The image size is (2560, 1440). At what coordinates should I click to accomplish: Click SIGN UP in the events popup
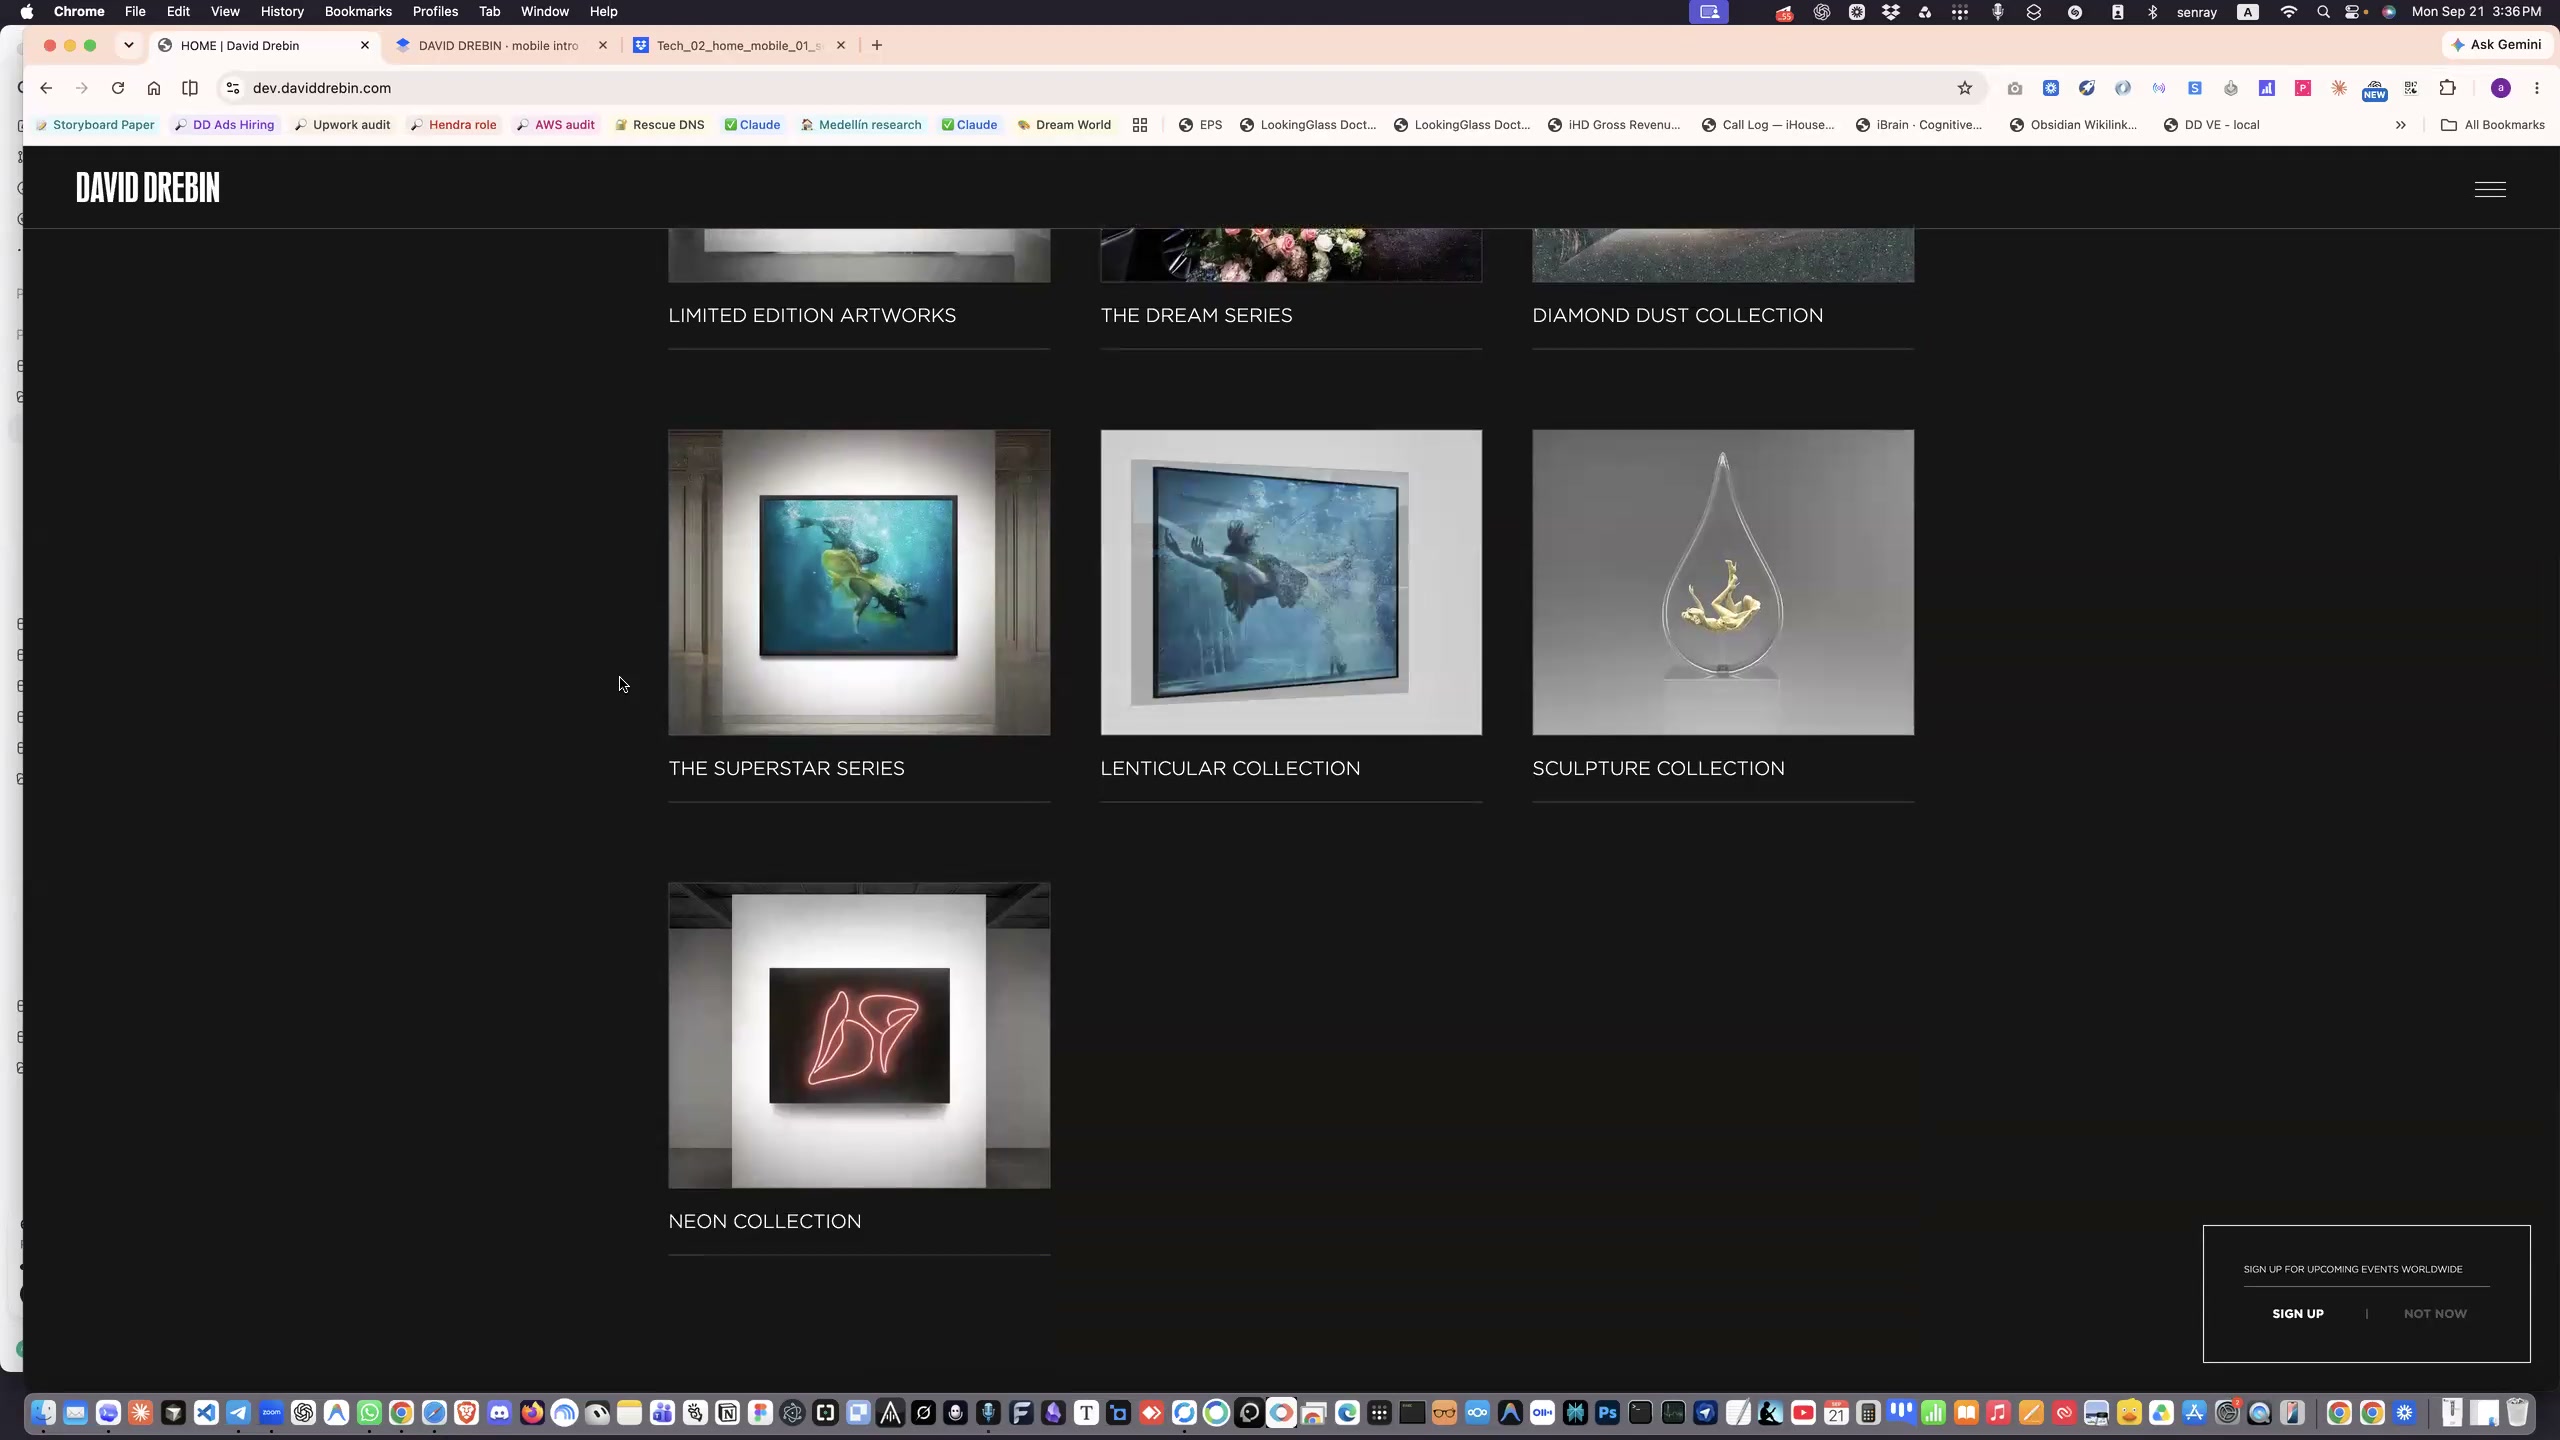[x=2298, y=1314]
